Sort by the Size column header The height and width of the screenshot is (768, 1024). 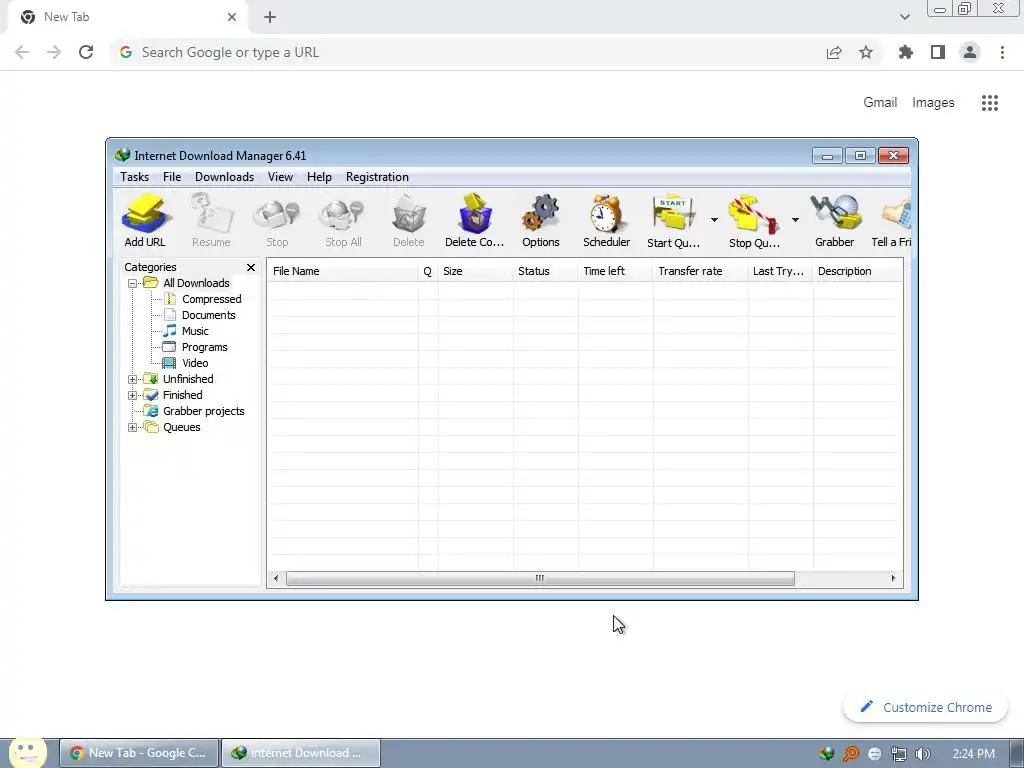click(x=475, y=271)
